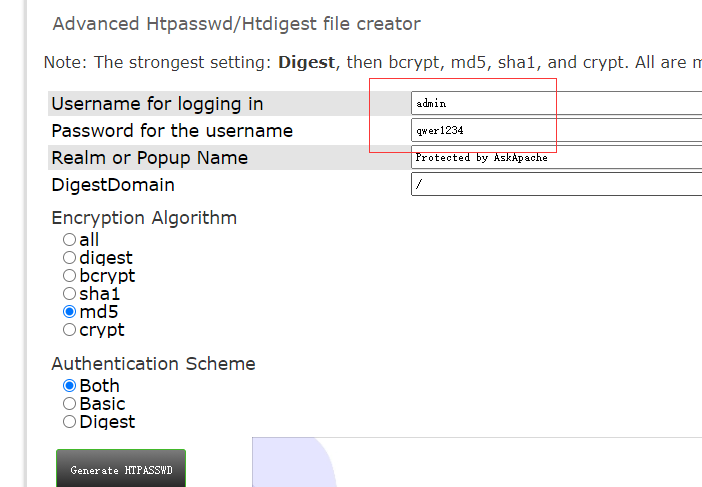Viewport: 702px width, 487px height.
Task: Select the DigestDomain text box
Action: [x=556, y=184]
